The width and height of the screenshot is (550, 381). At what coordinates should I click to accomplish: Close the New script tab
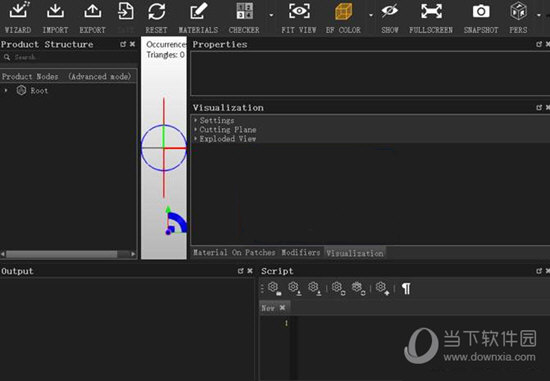coord(282,308)
